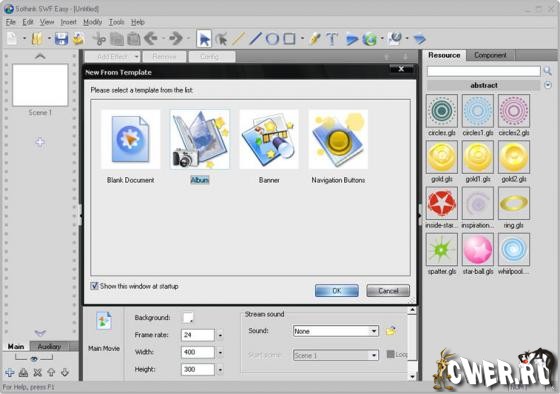Screen dimensions: 560x394
Task: Click the browse sound folder icon
Action: tap(391, 331)
